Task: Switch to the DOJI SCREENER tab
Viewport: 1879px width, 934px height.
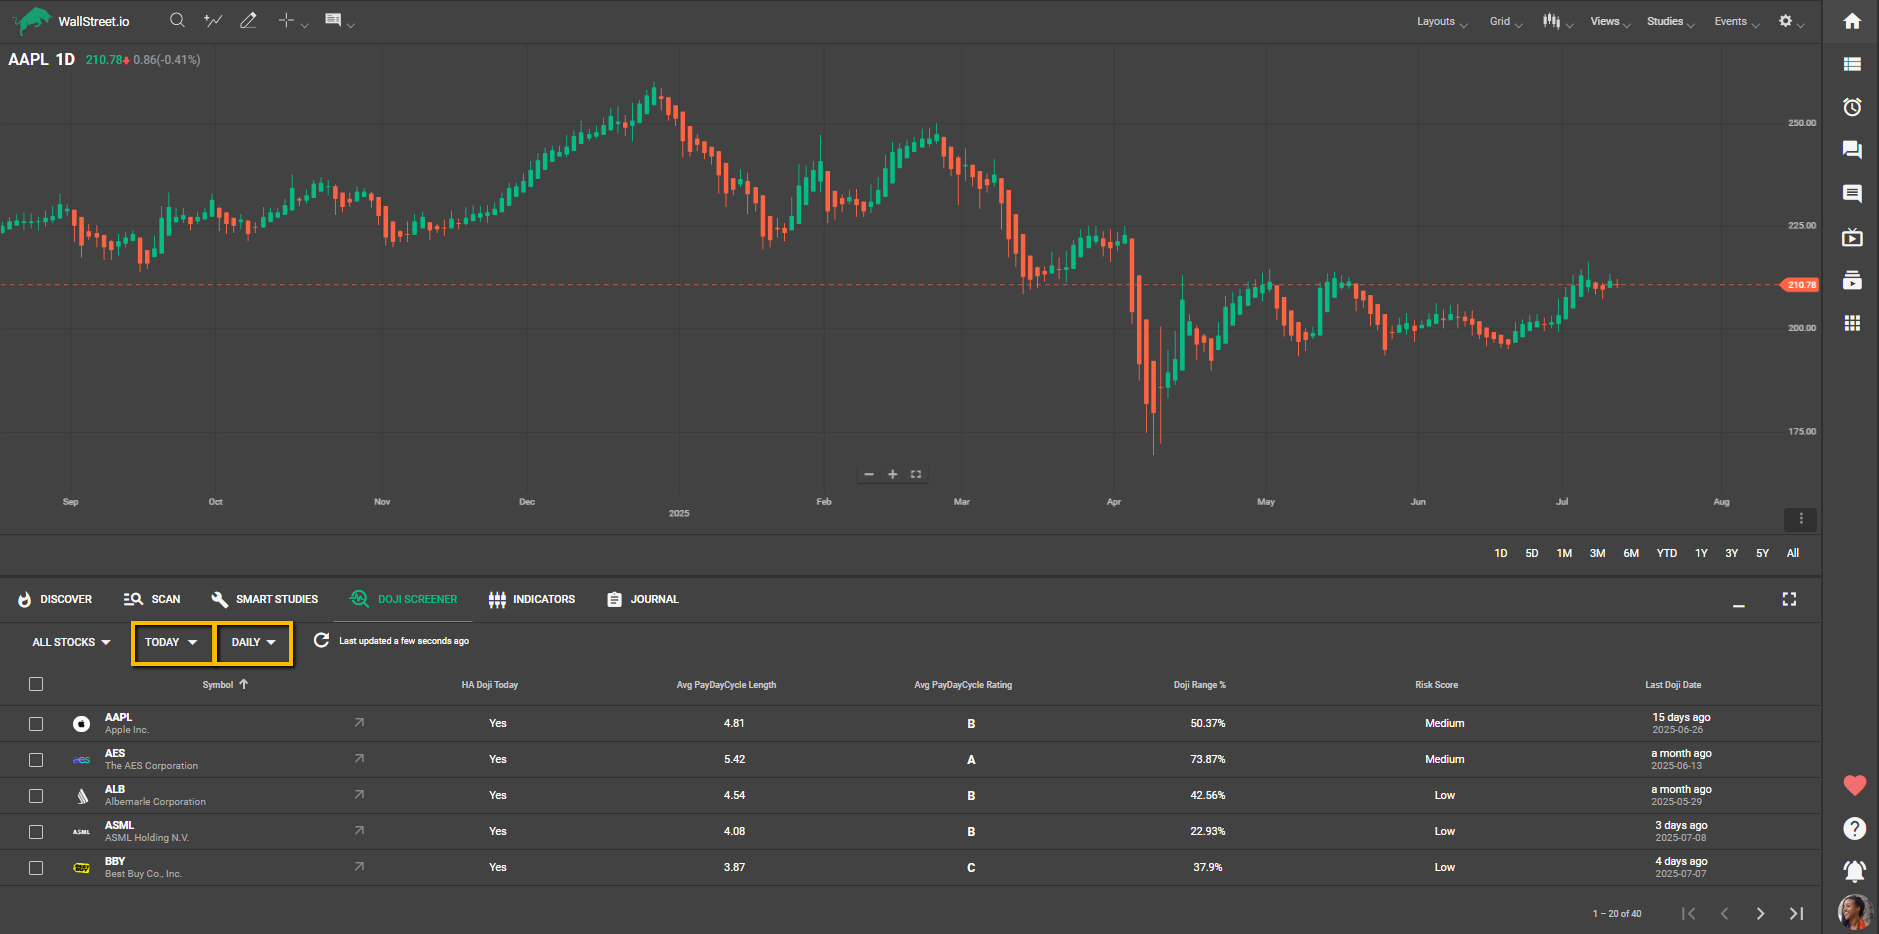Action: pyautogui.click(x=403, y=599)
